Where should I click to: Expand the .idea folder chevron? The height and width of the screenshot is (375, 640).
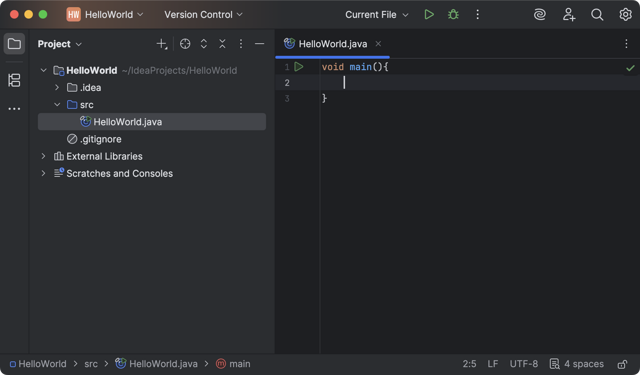pyautogui.click(x=57, y=87)
